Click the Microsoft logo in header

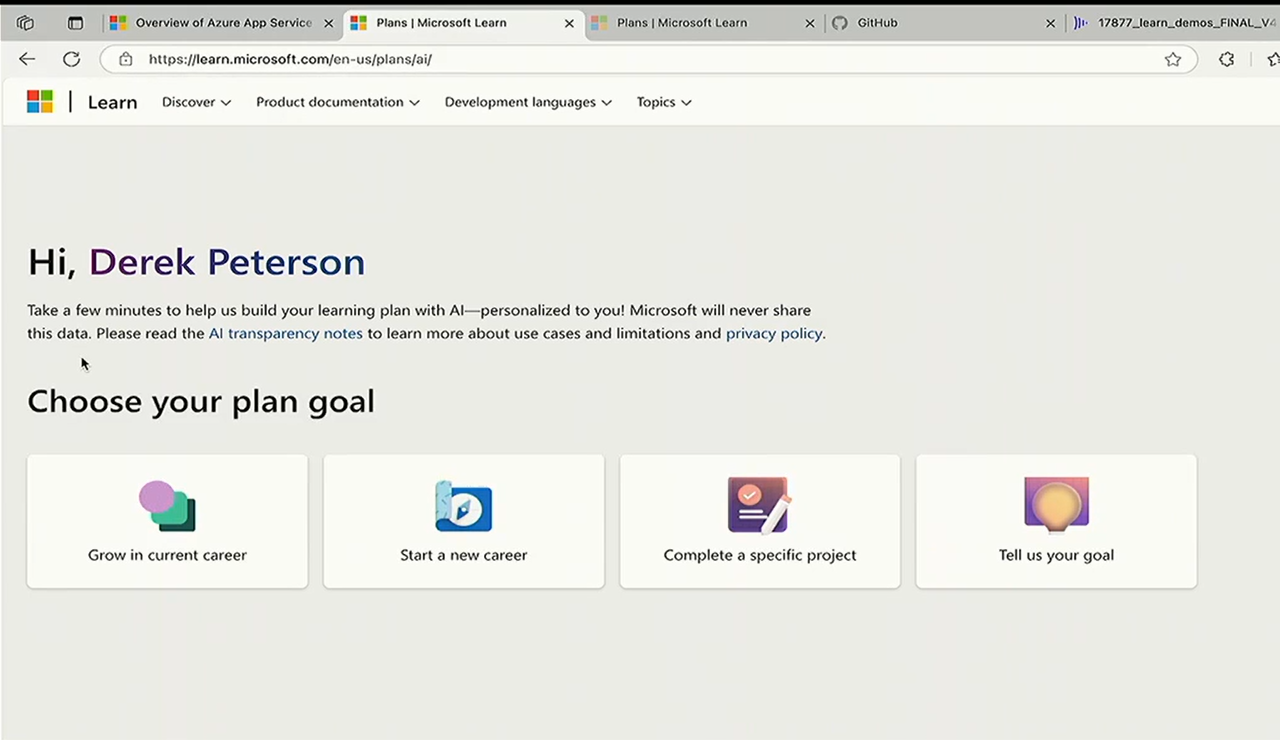[x=40, y=102]
